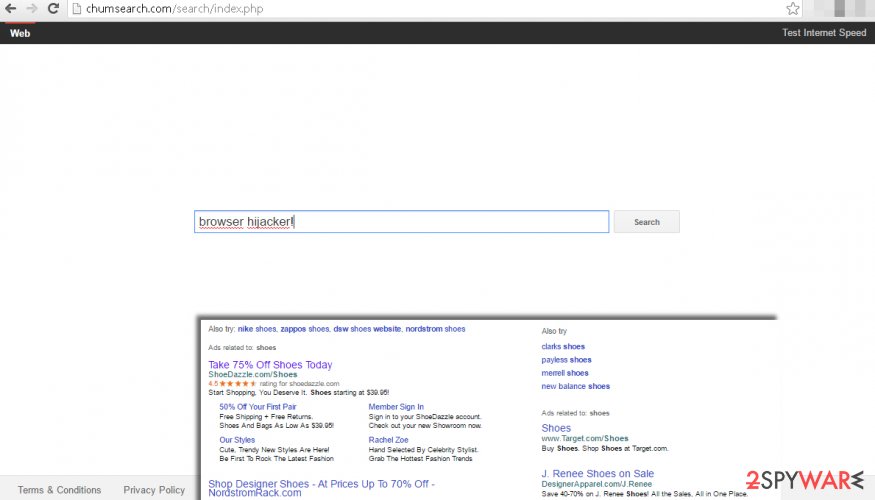Viewport: 875px width, 500px height.
Task: Click the page icon beside the URL
Action: pyautogui.click(x=77, y=8)
